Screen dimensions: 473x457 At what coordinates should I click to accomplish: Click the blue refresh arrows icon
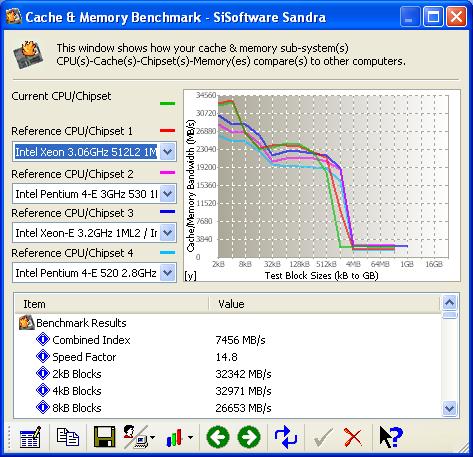[x=286, y=437]
